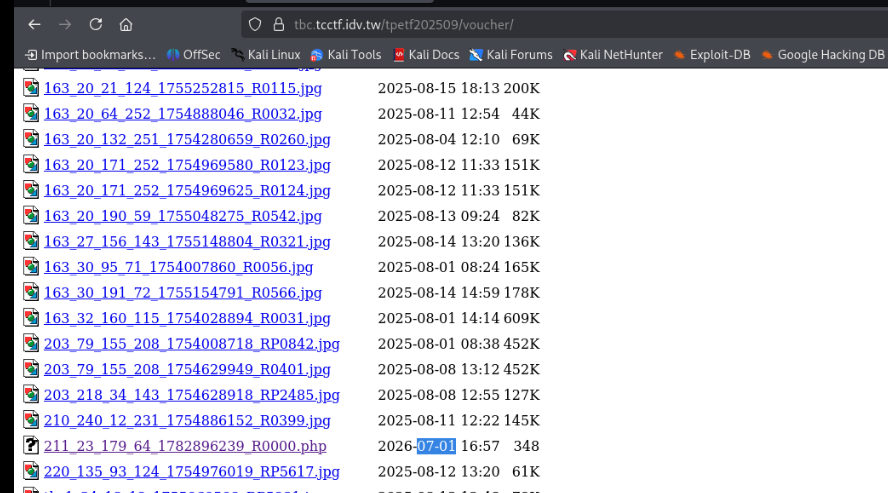Open the Google Hacking DB bookmark
The width and height of the screenshot is (888, 493).
[x=823, y=55]
